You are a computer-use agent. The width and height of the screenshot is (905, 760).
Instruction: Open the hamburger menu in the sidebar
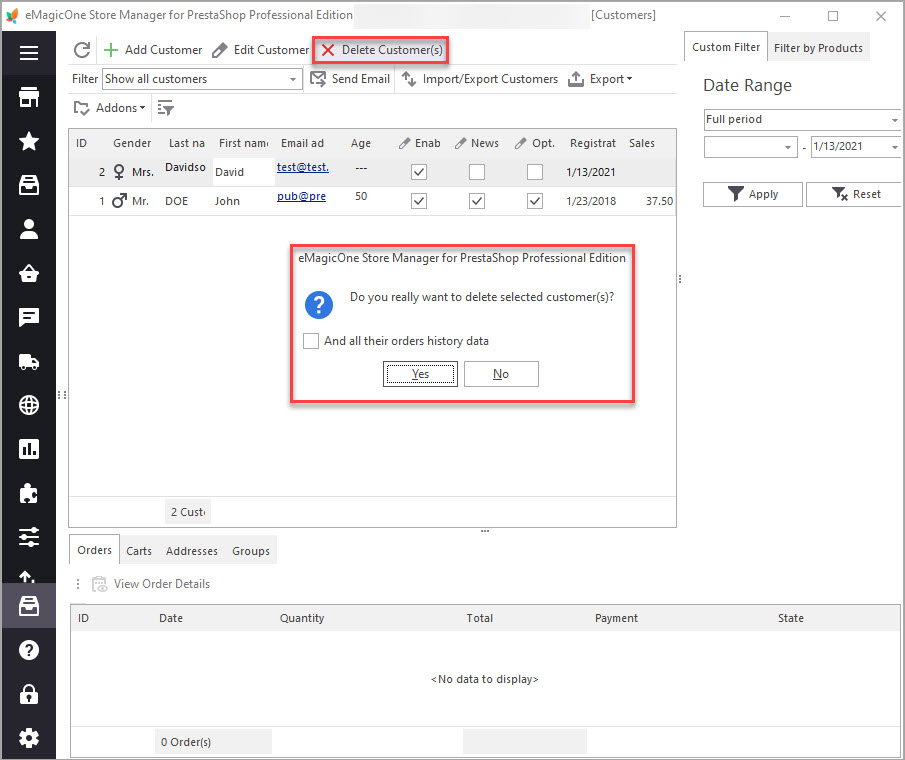point(29,53)
